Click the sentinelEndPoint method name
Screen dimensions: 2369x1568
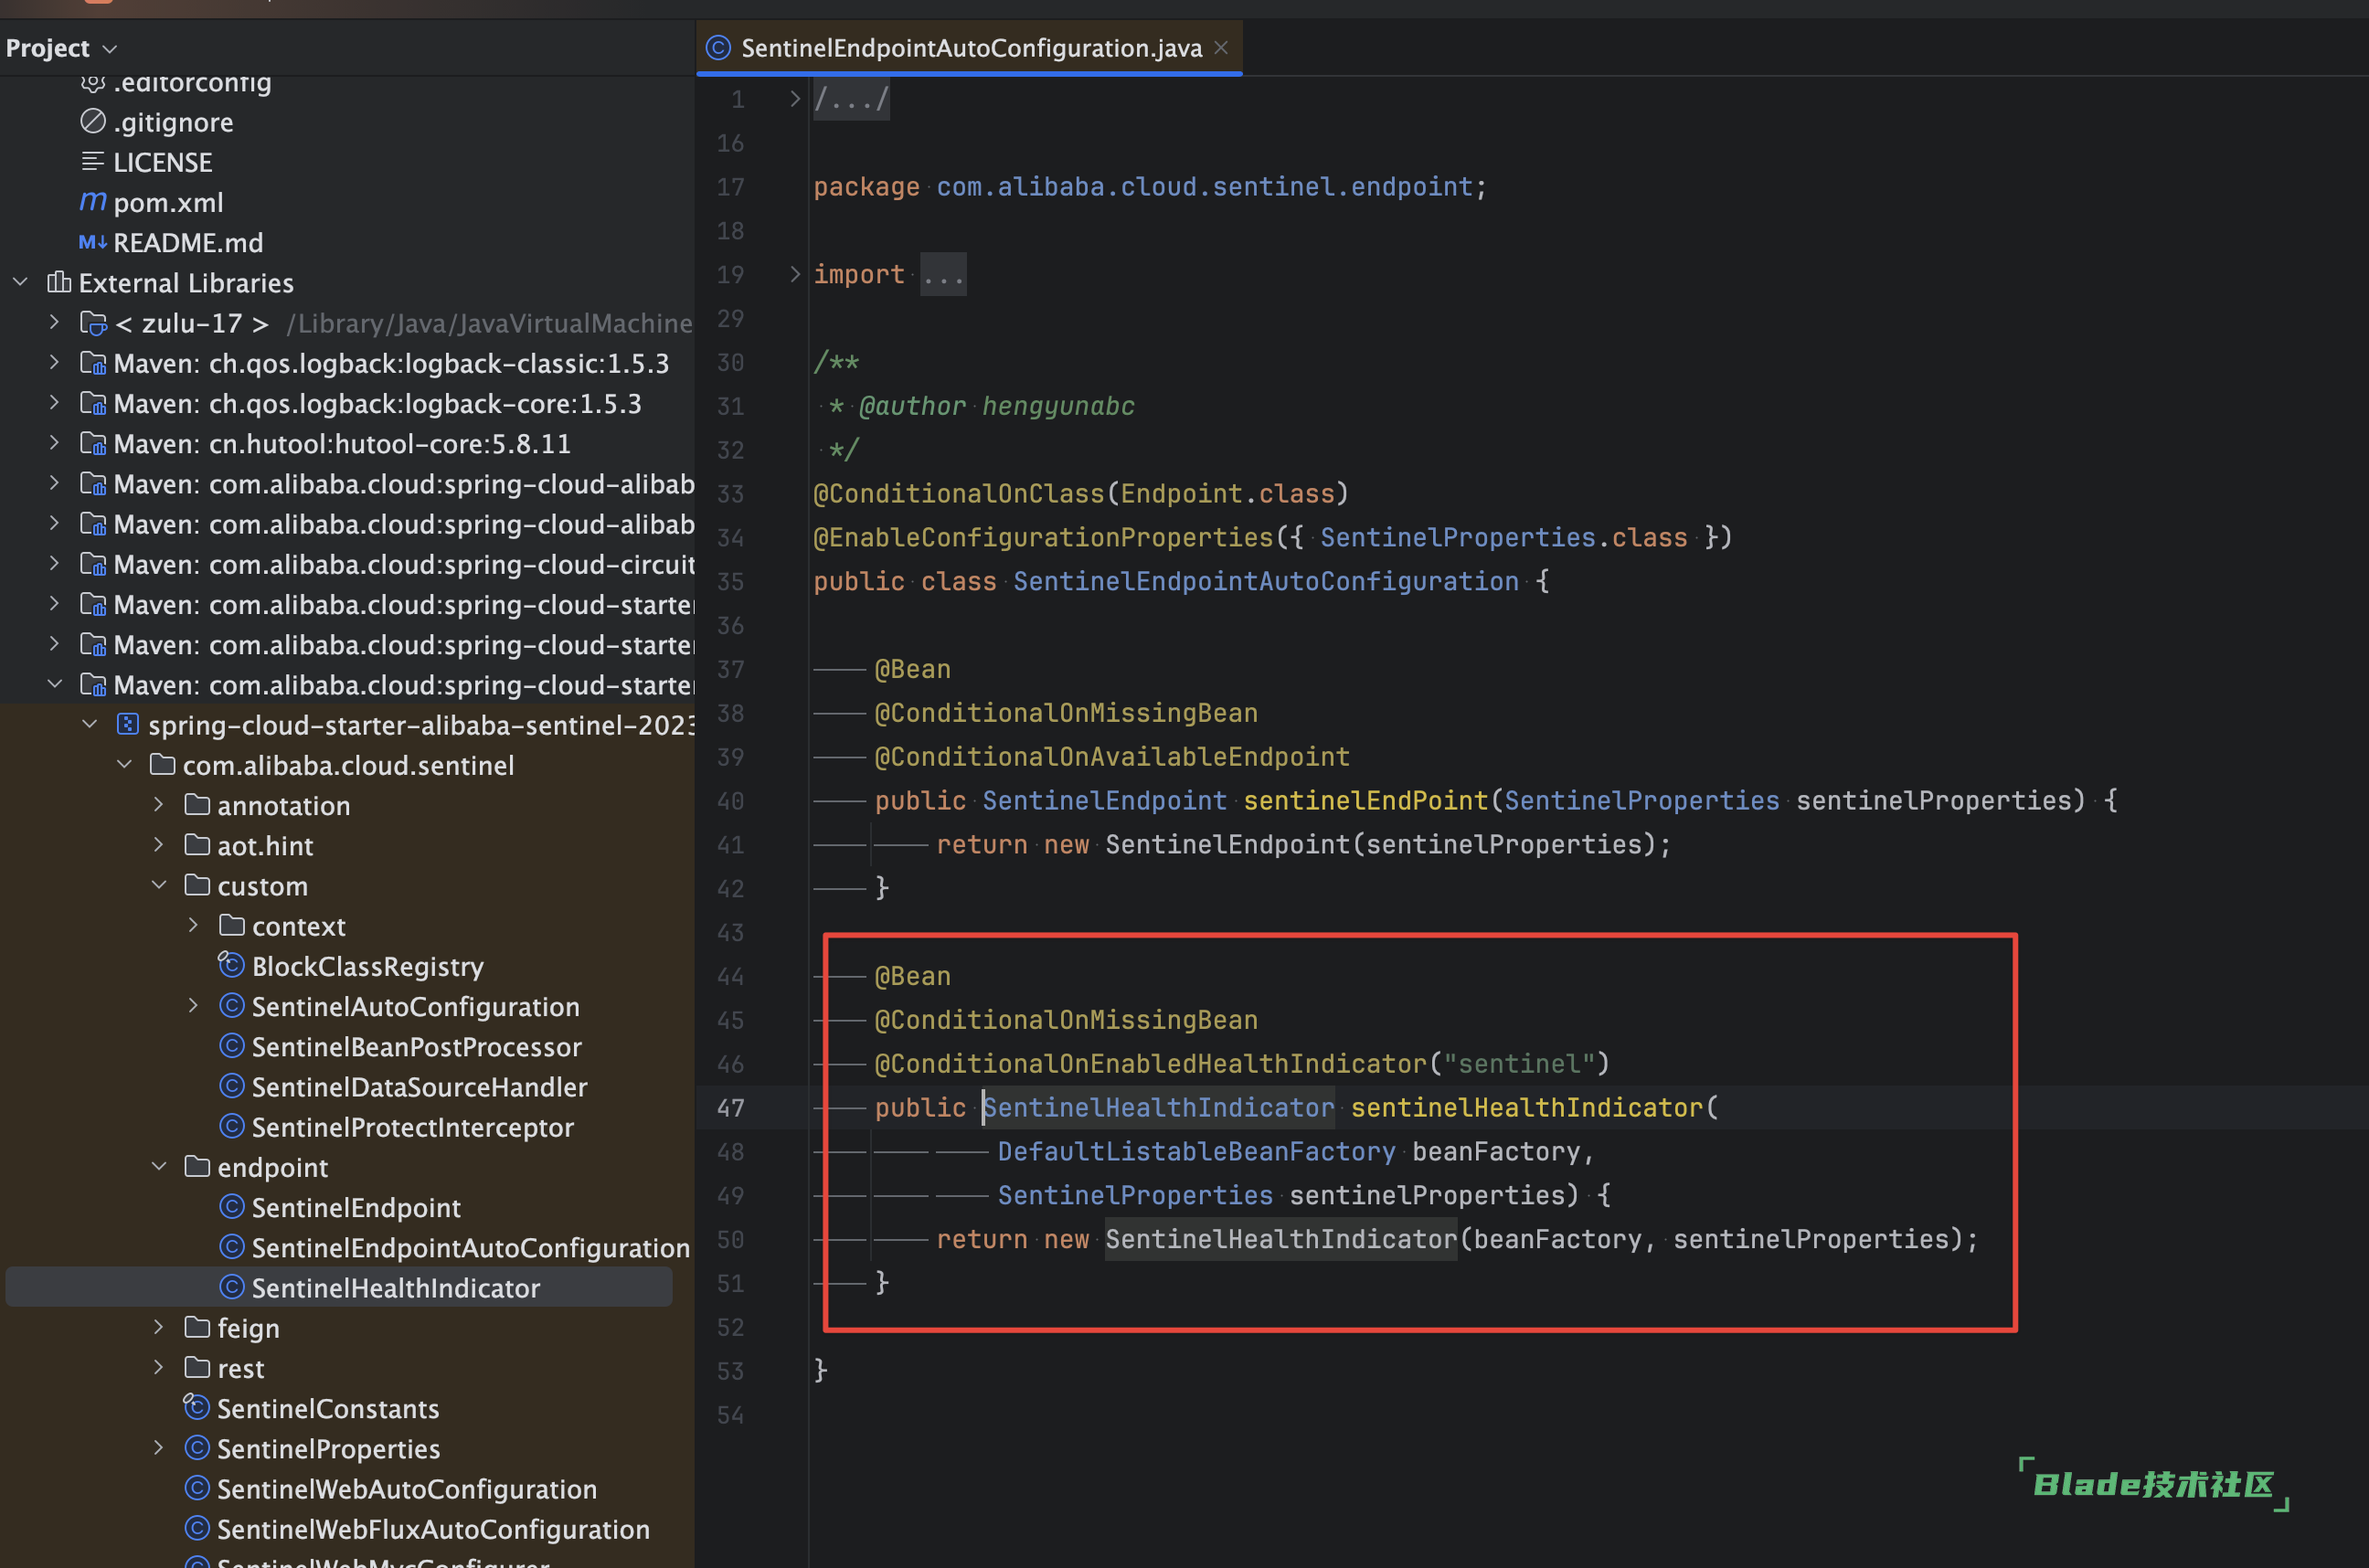(1365, 800)
